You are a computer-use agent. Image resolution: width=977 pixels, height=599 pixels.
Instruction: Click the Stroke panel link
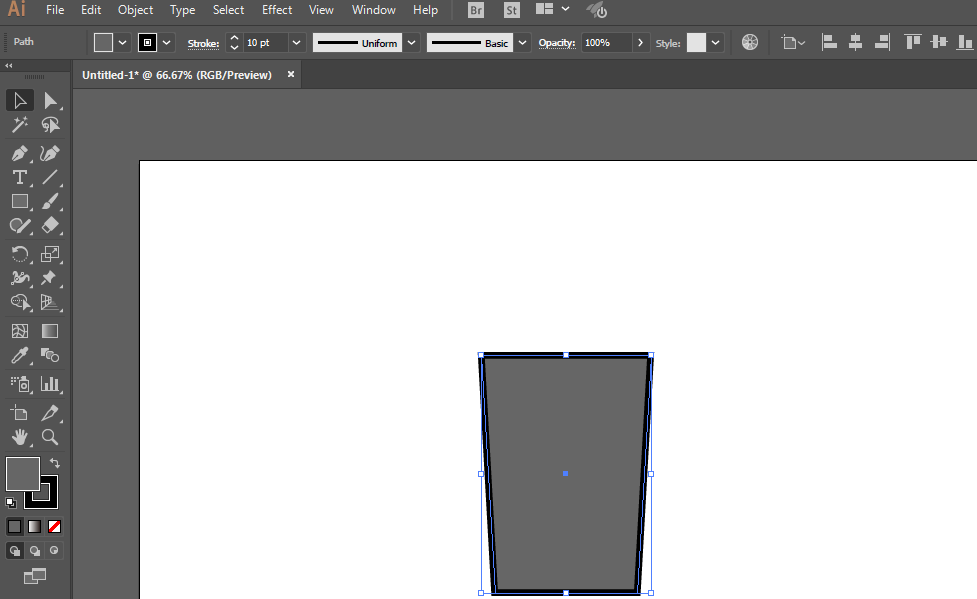point(203,43)
